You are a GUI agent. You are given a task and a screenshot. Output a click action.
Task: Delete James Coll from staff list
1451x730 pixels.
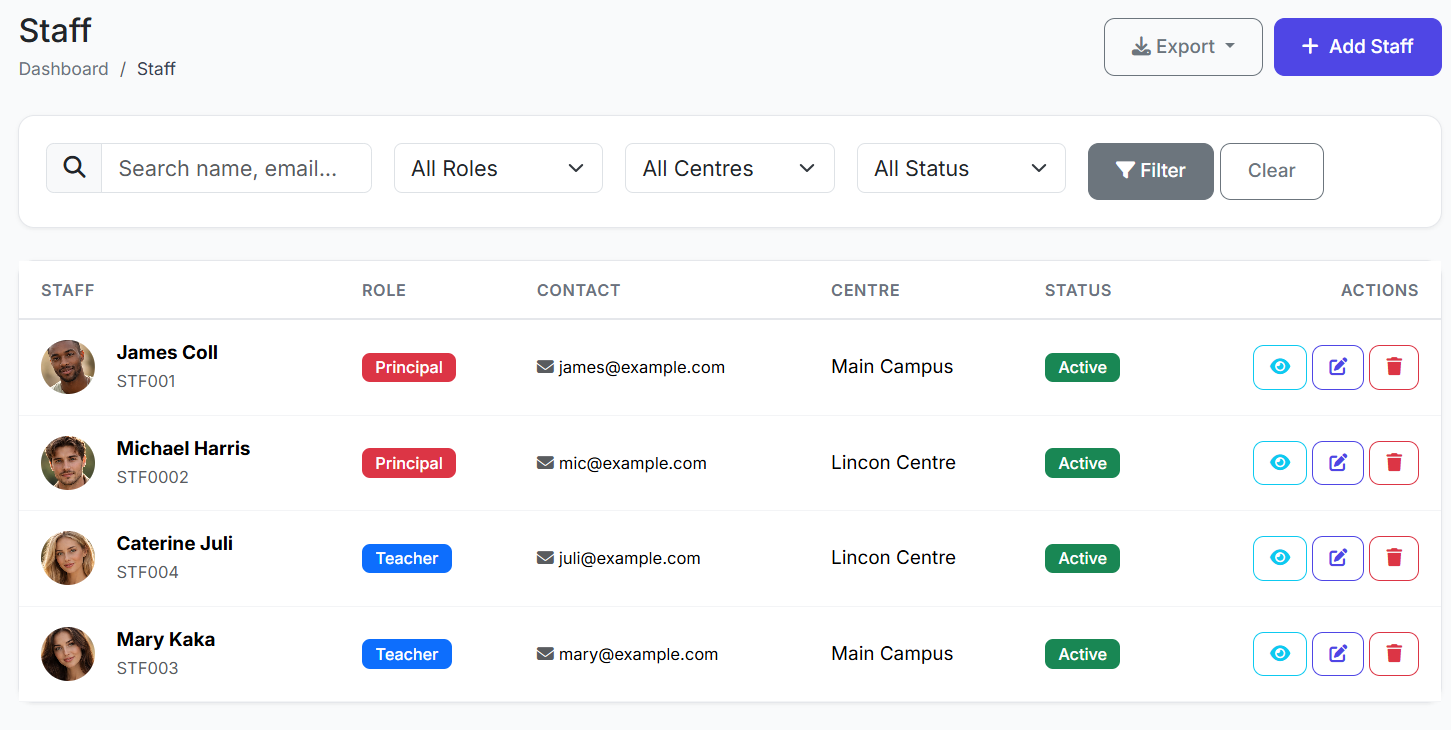(x=1393, y=367)
